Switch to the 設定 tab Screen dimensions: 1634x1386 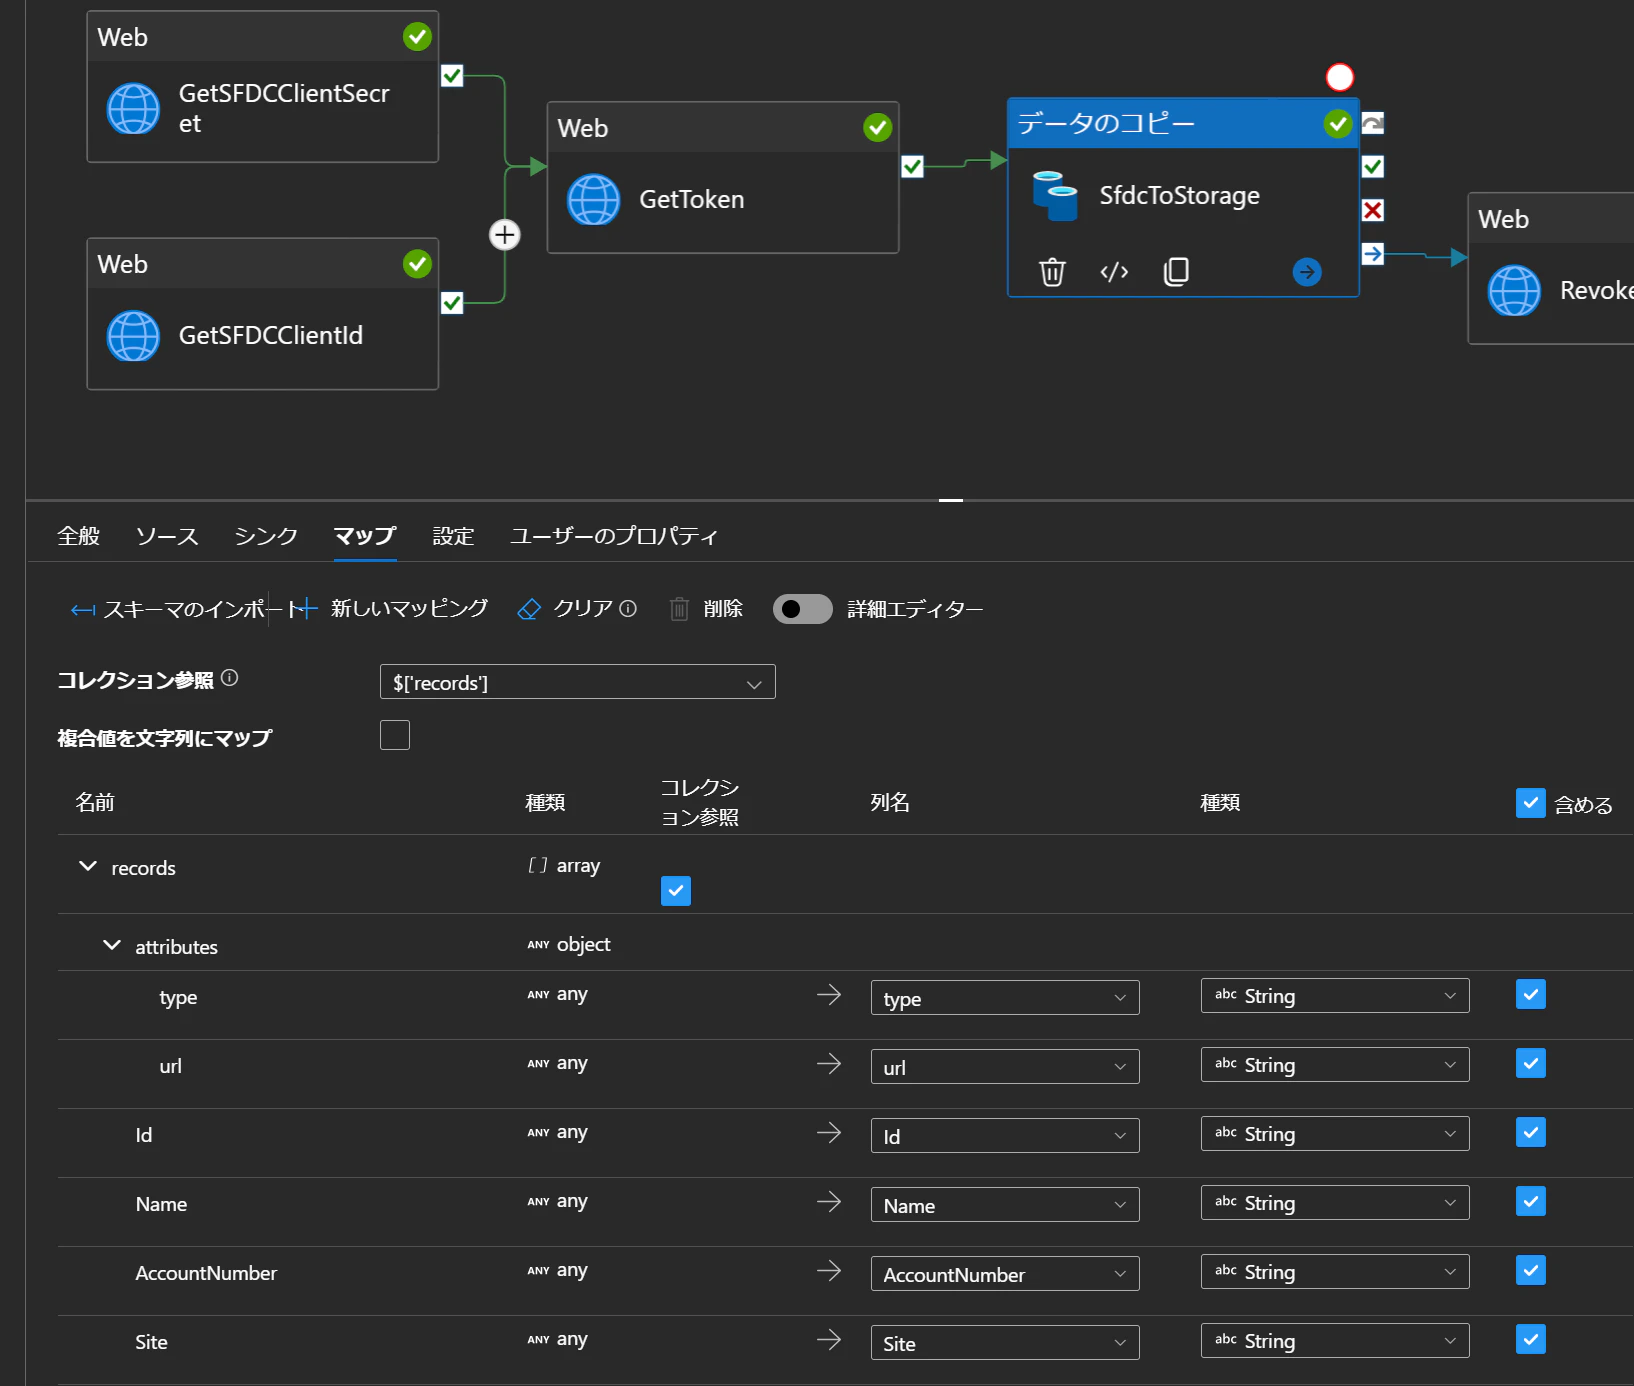453,536
